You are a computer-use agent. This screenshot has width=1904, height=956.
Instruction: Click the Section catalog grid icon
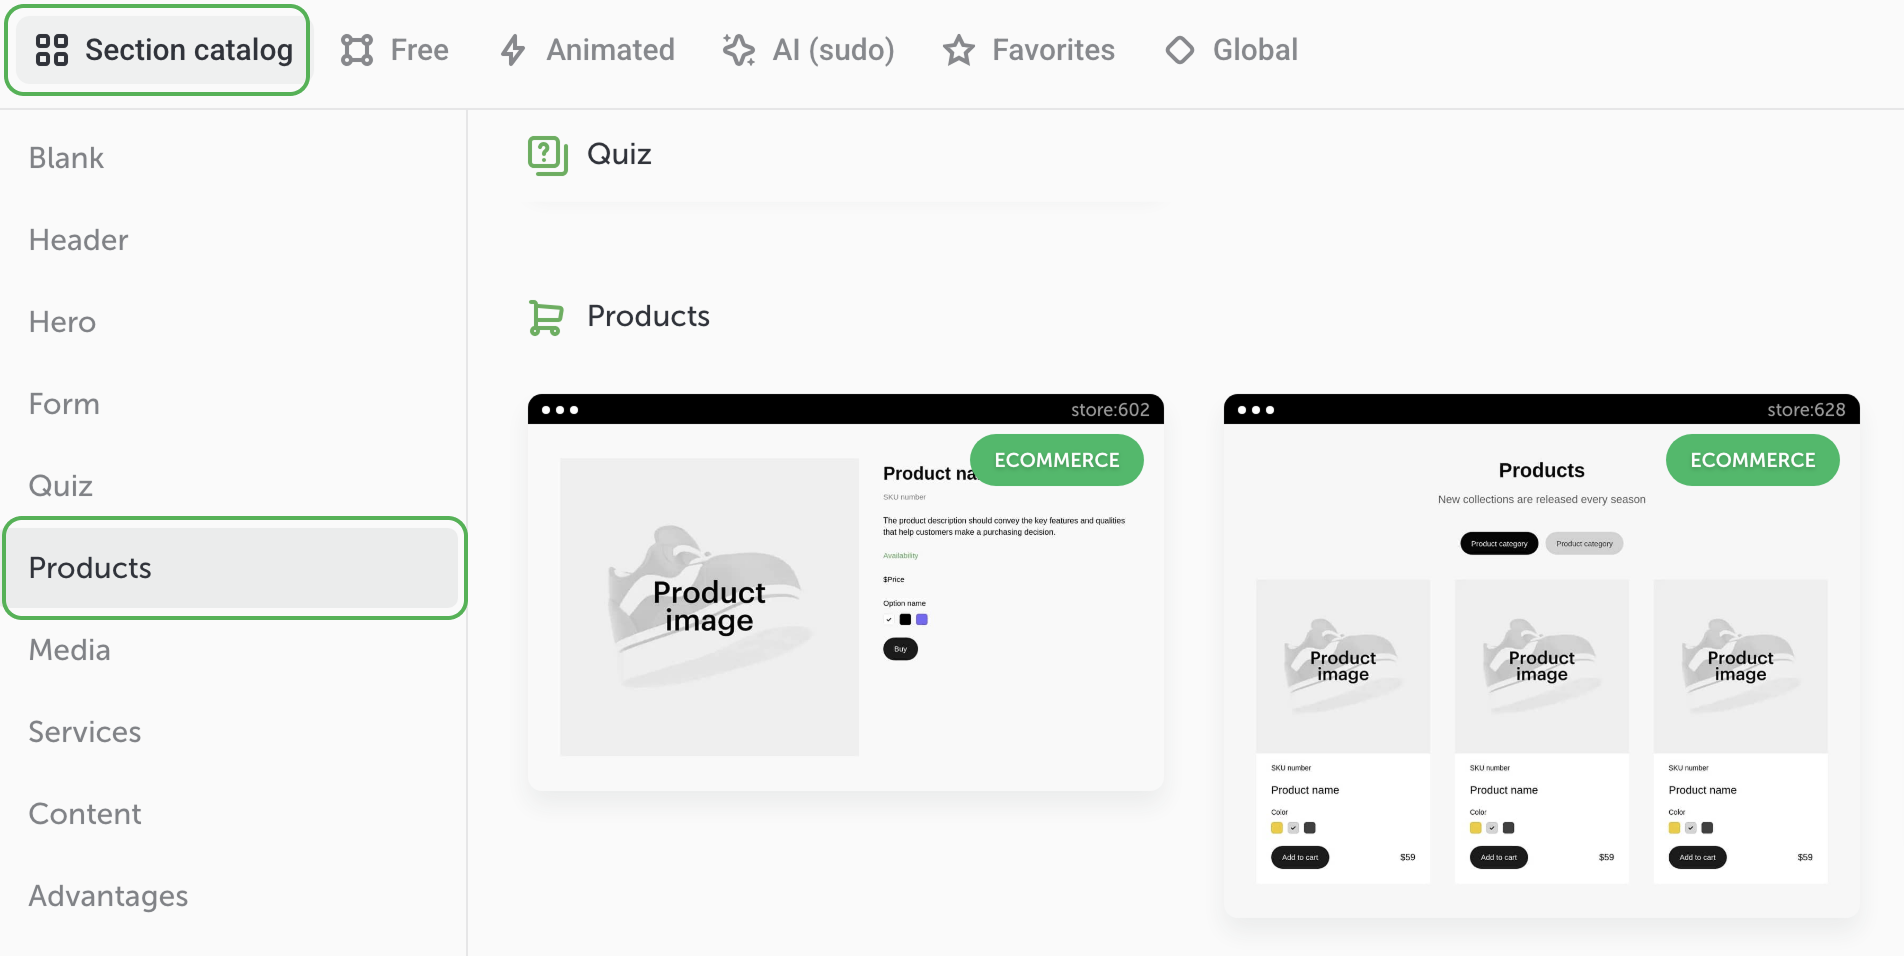[52, 50]
